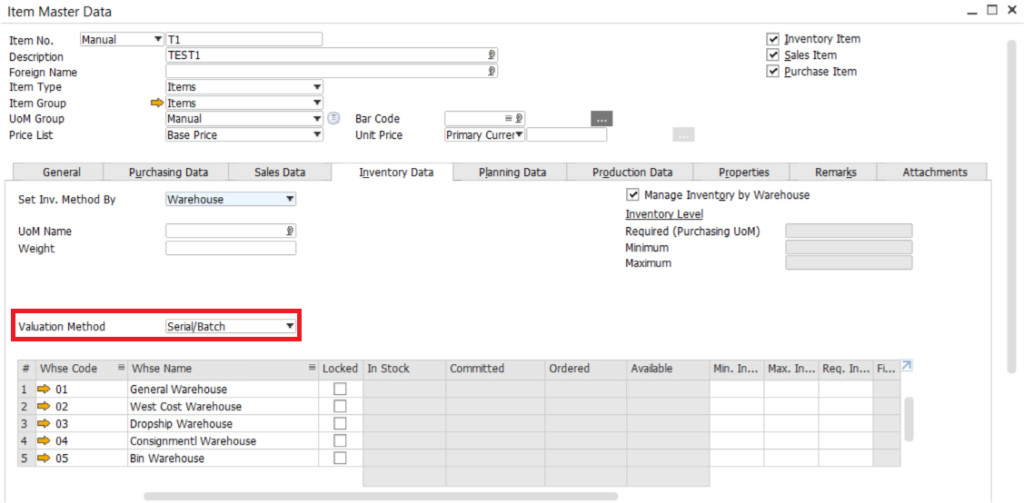Open the Item Group dropdown
This screenshot has height=503, width=1024.
pos(244,103)
